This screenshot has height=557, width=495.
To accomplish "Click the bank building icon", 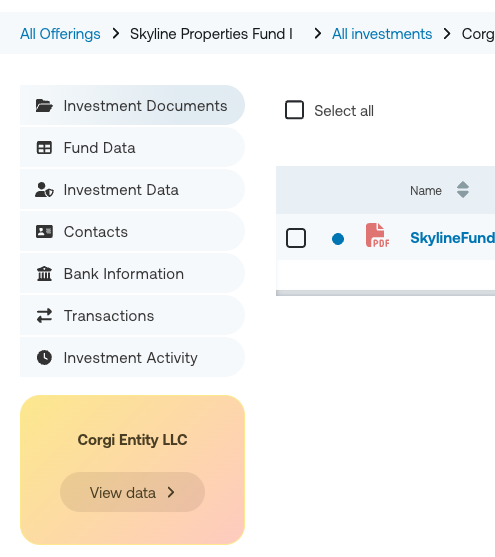I will tap(44, 274).
